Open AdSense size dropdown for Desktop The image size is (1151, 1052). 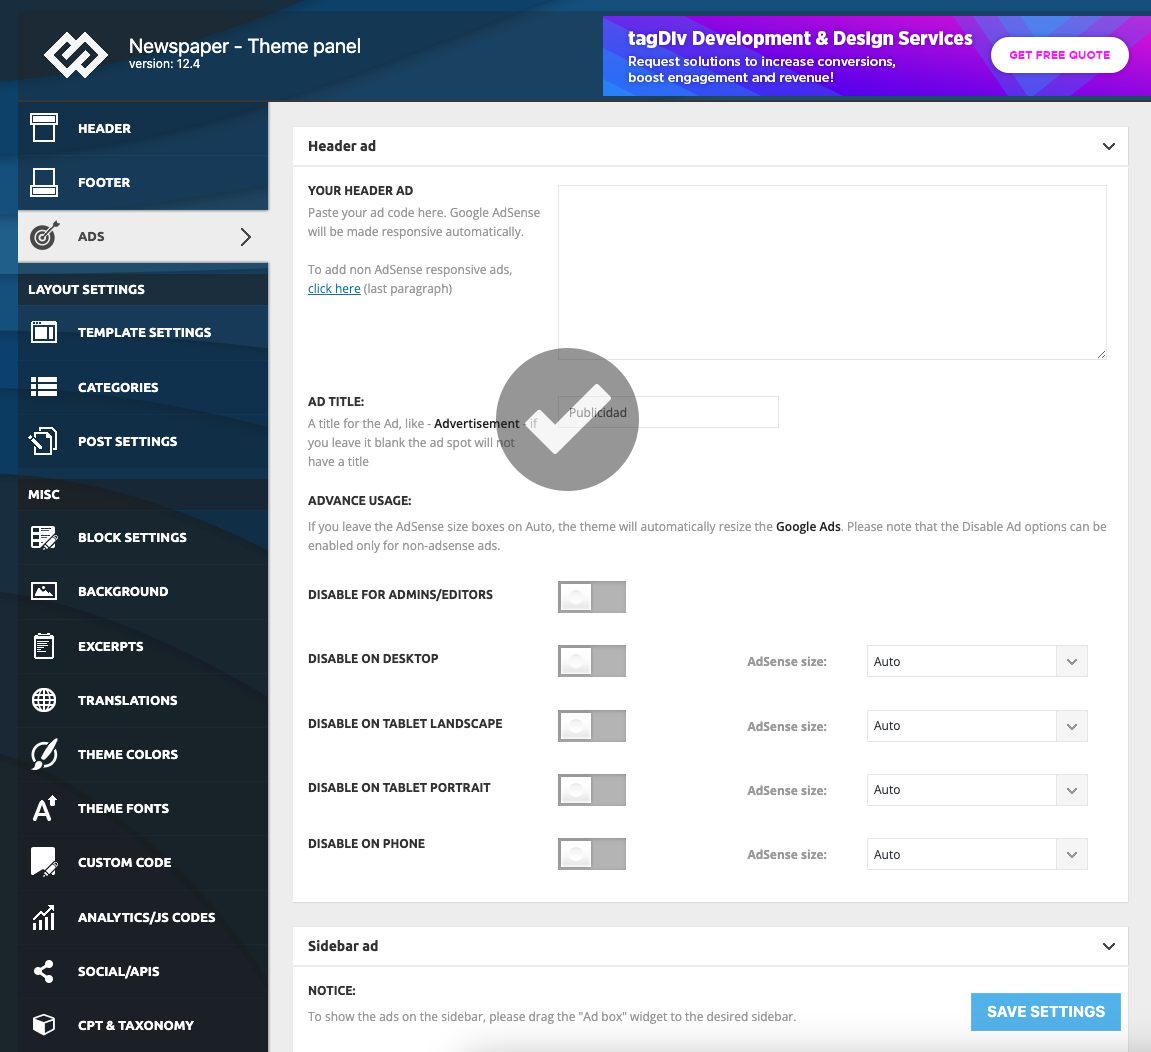[x=977, y=661]
